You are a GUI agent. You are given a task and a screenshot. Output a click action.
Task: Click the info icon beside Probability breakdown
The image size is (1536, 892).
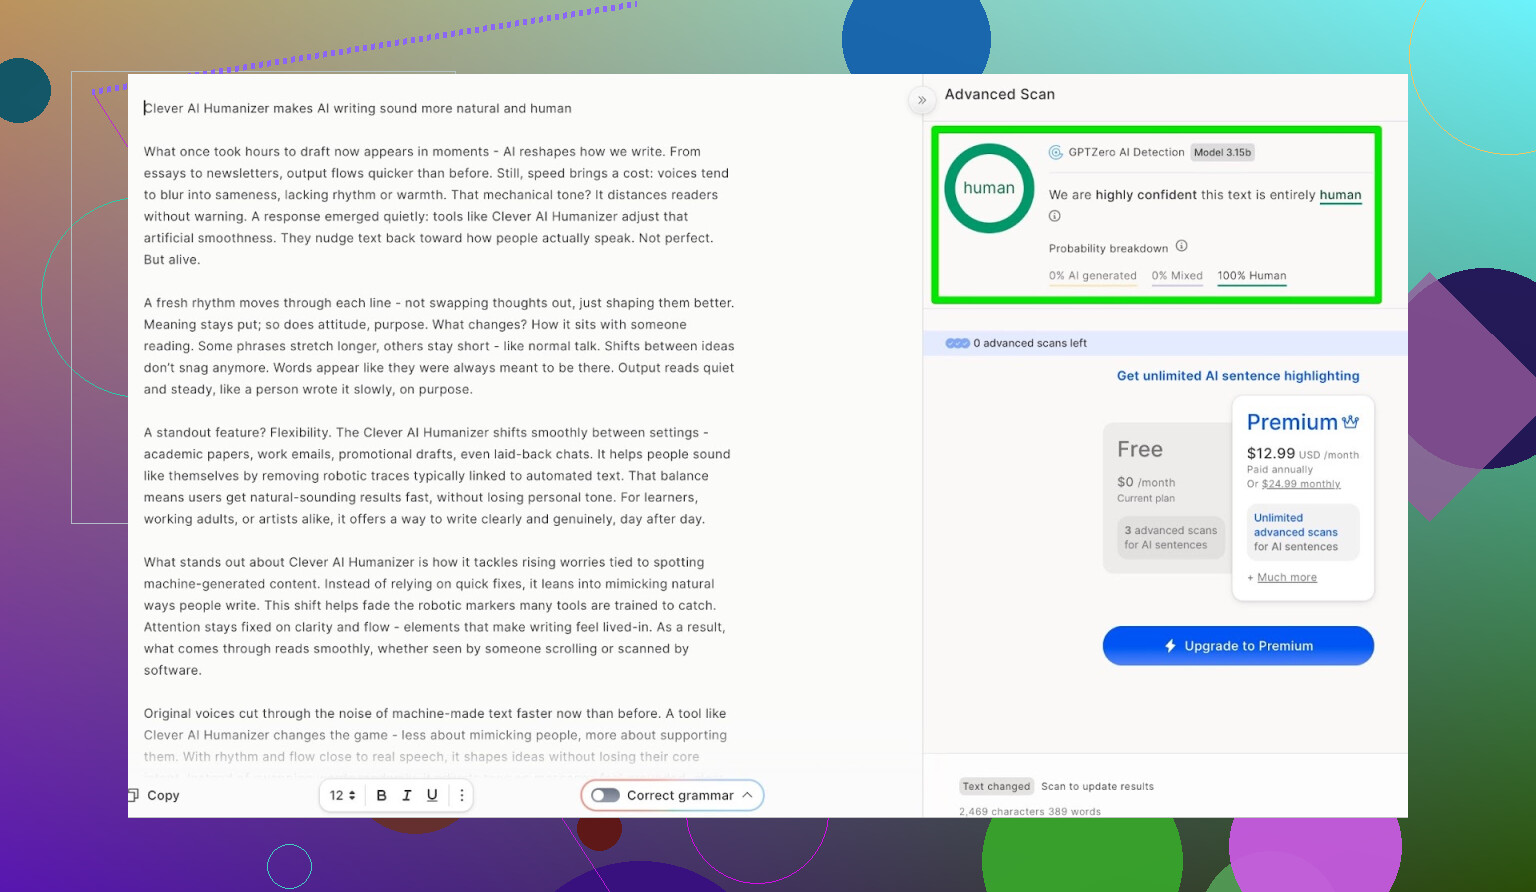(x=1181, y=246)
